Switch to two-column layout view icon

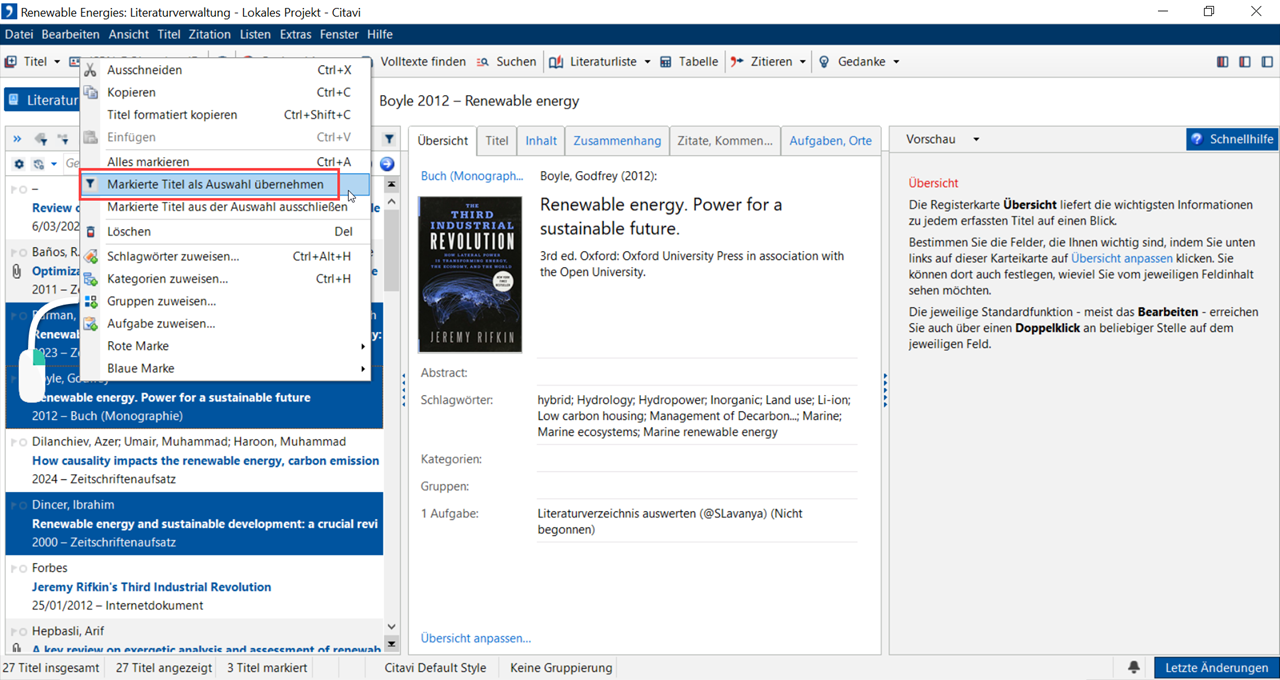[1244, 62]
